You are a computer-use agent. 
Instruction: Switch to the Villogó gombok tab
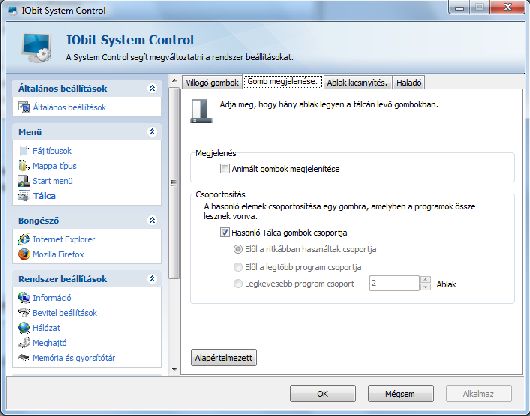212,82
